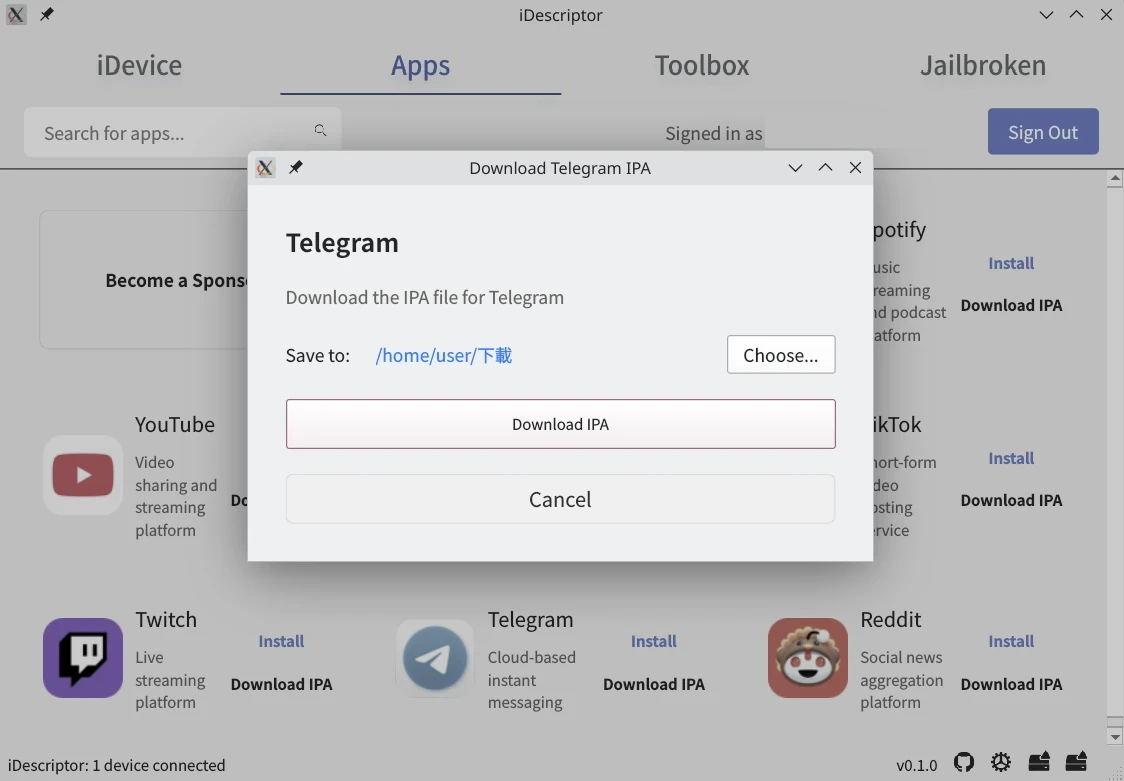
Task: Click Install for Reddit
Action: click(x=1011, y=641)
